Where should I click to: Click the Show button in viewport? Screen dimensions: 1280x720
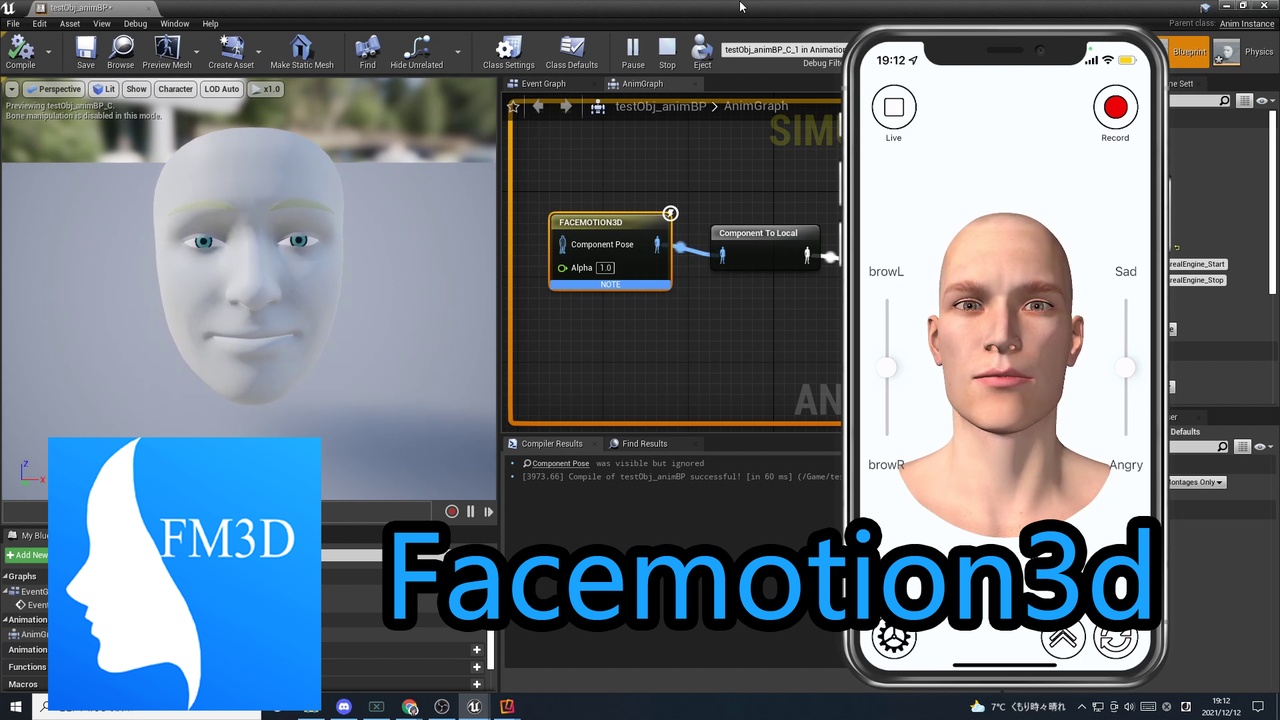[x=136, y=89]
